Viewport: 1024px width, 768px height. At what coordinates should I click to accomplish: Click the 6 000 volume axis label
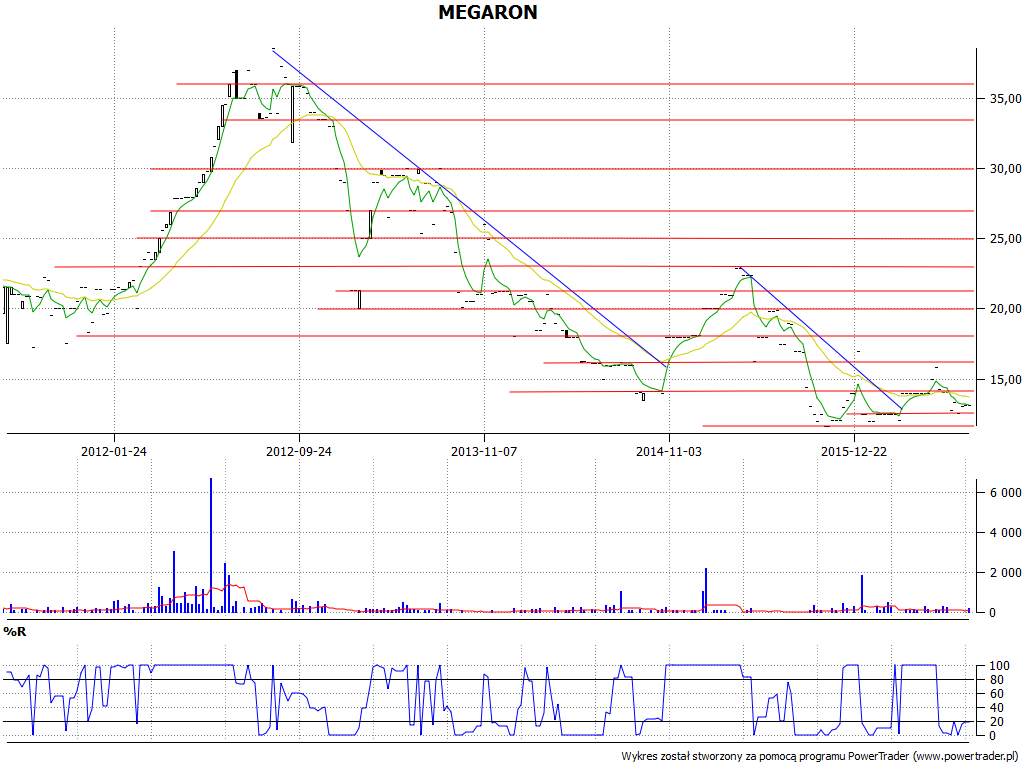[x=1006, y=493]
